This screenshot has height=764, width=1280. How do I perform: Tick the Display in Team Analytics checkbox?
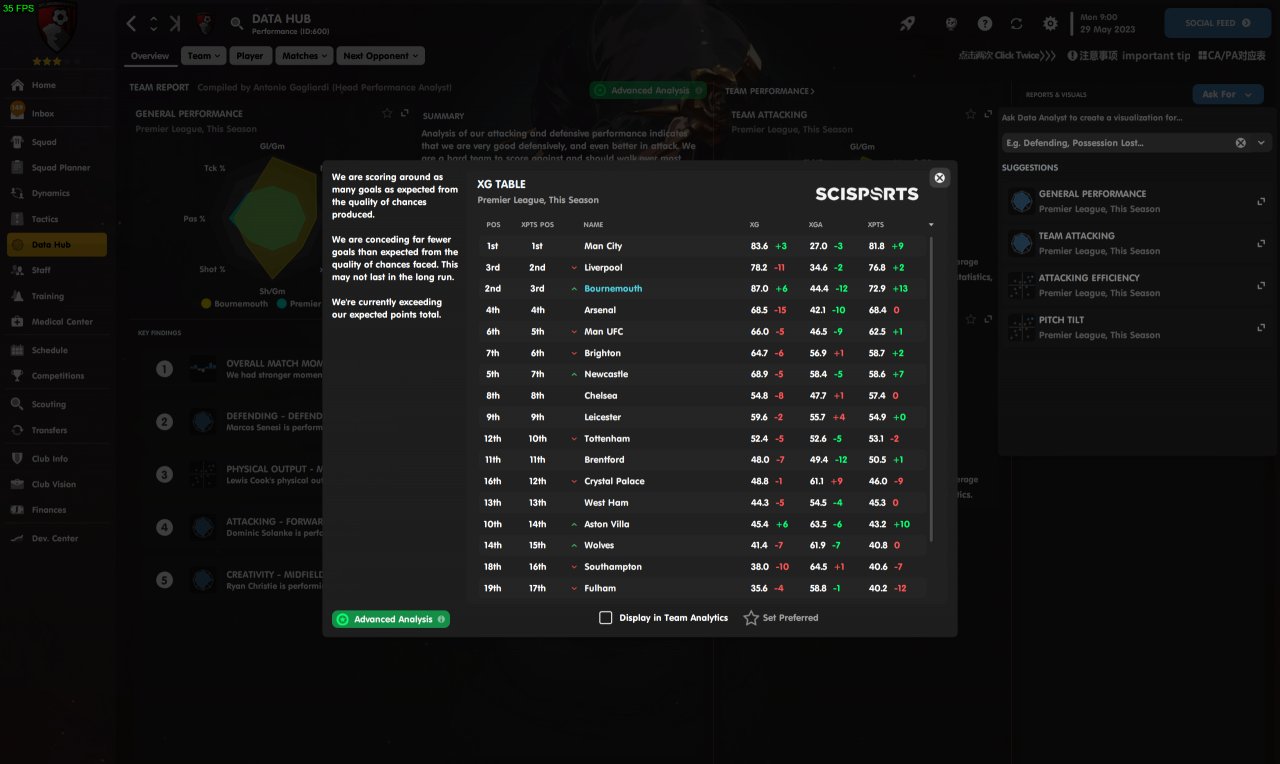605,618
